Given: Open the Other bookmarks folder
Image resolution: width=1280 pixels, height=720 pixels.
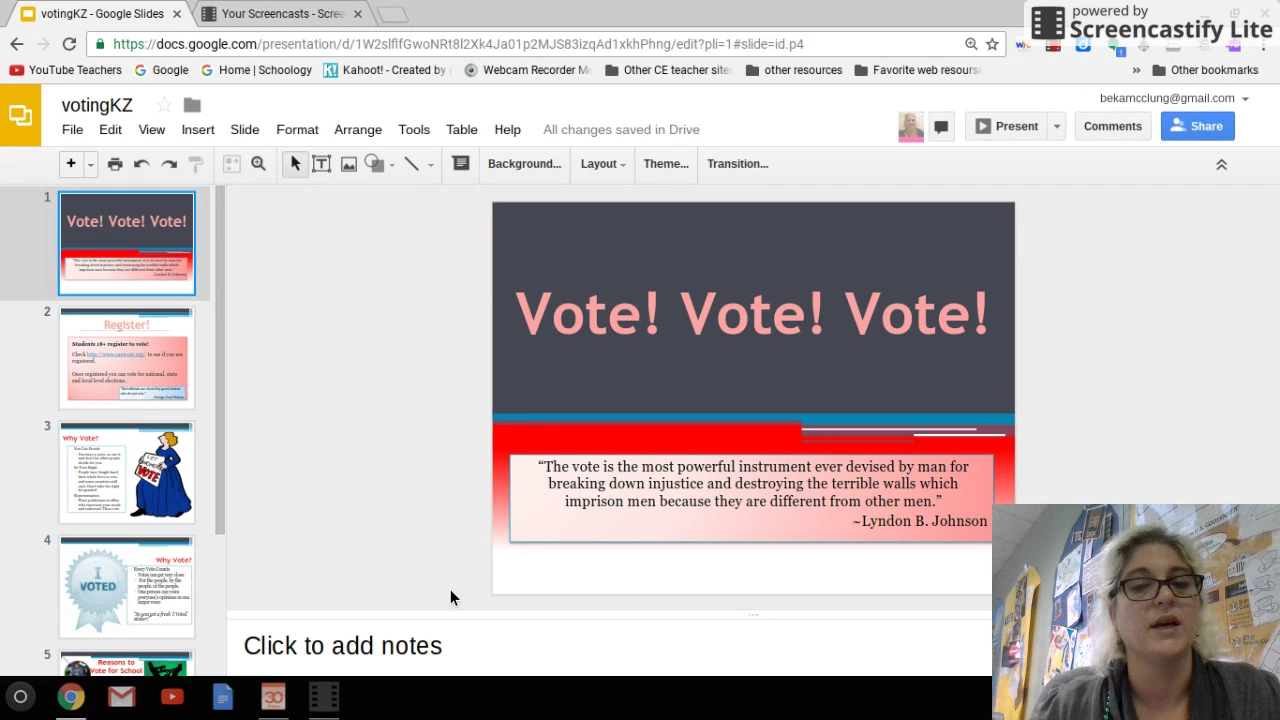Looking at the screenshot, I should [x=1205, y=70].
